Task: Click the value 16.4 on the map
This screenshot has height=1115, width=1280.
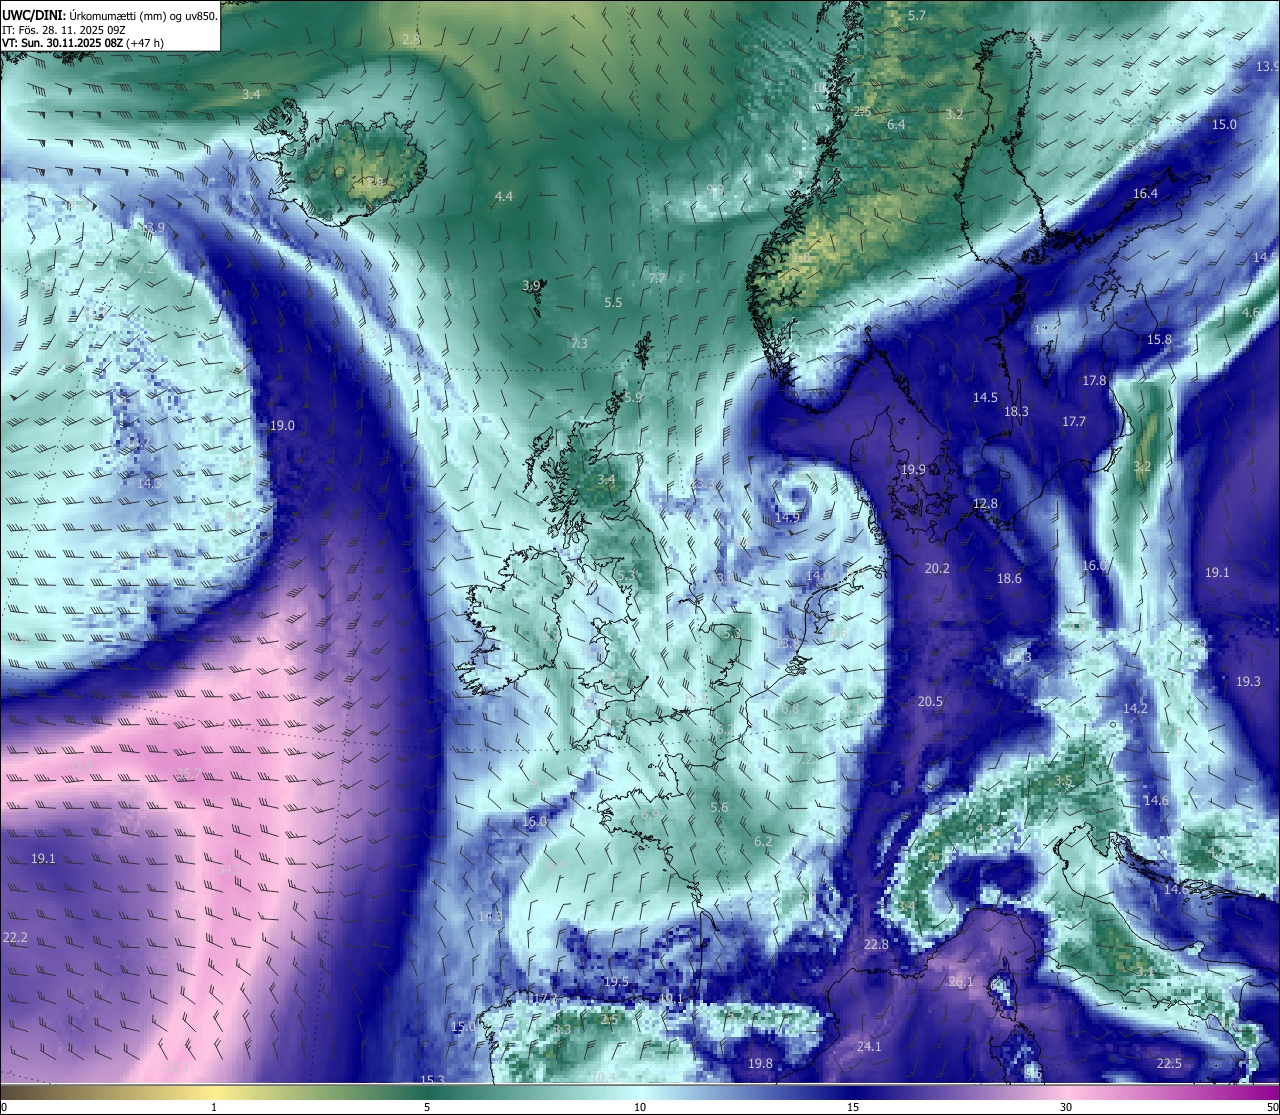Action: [1145, 194]
